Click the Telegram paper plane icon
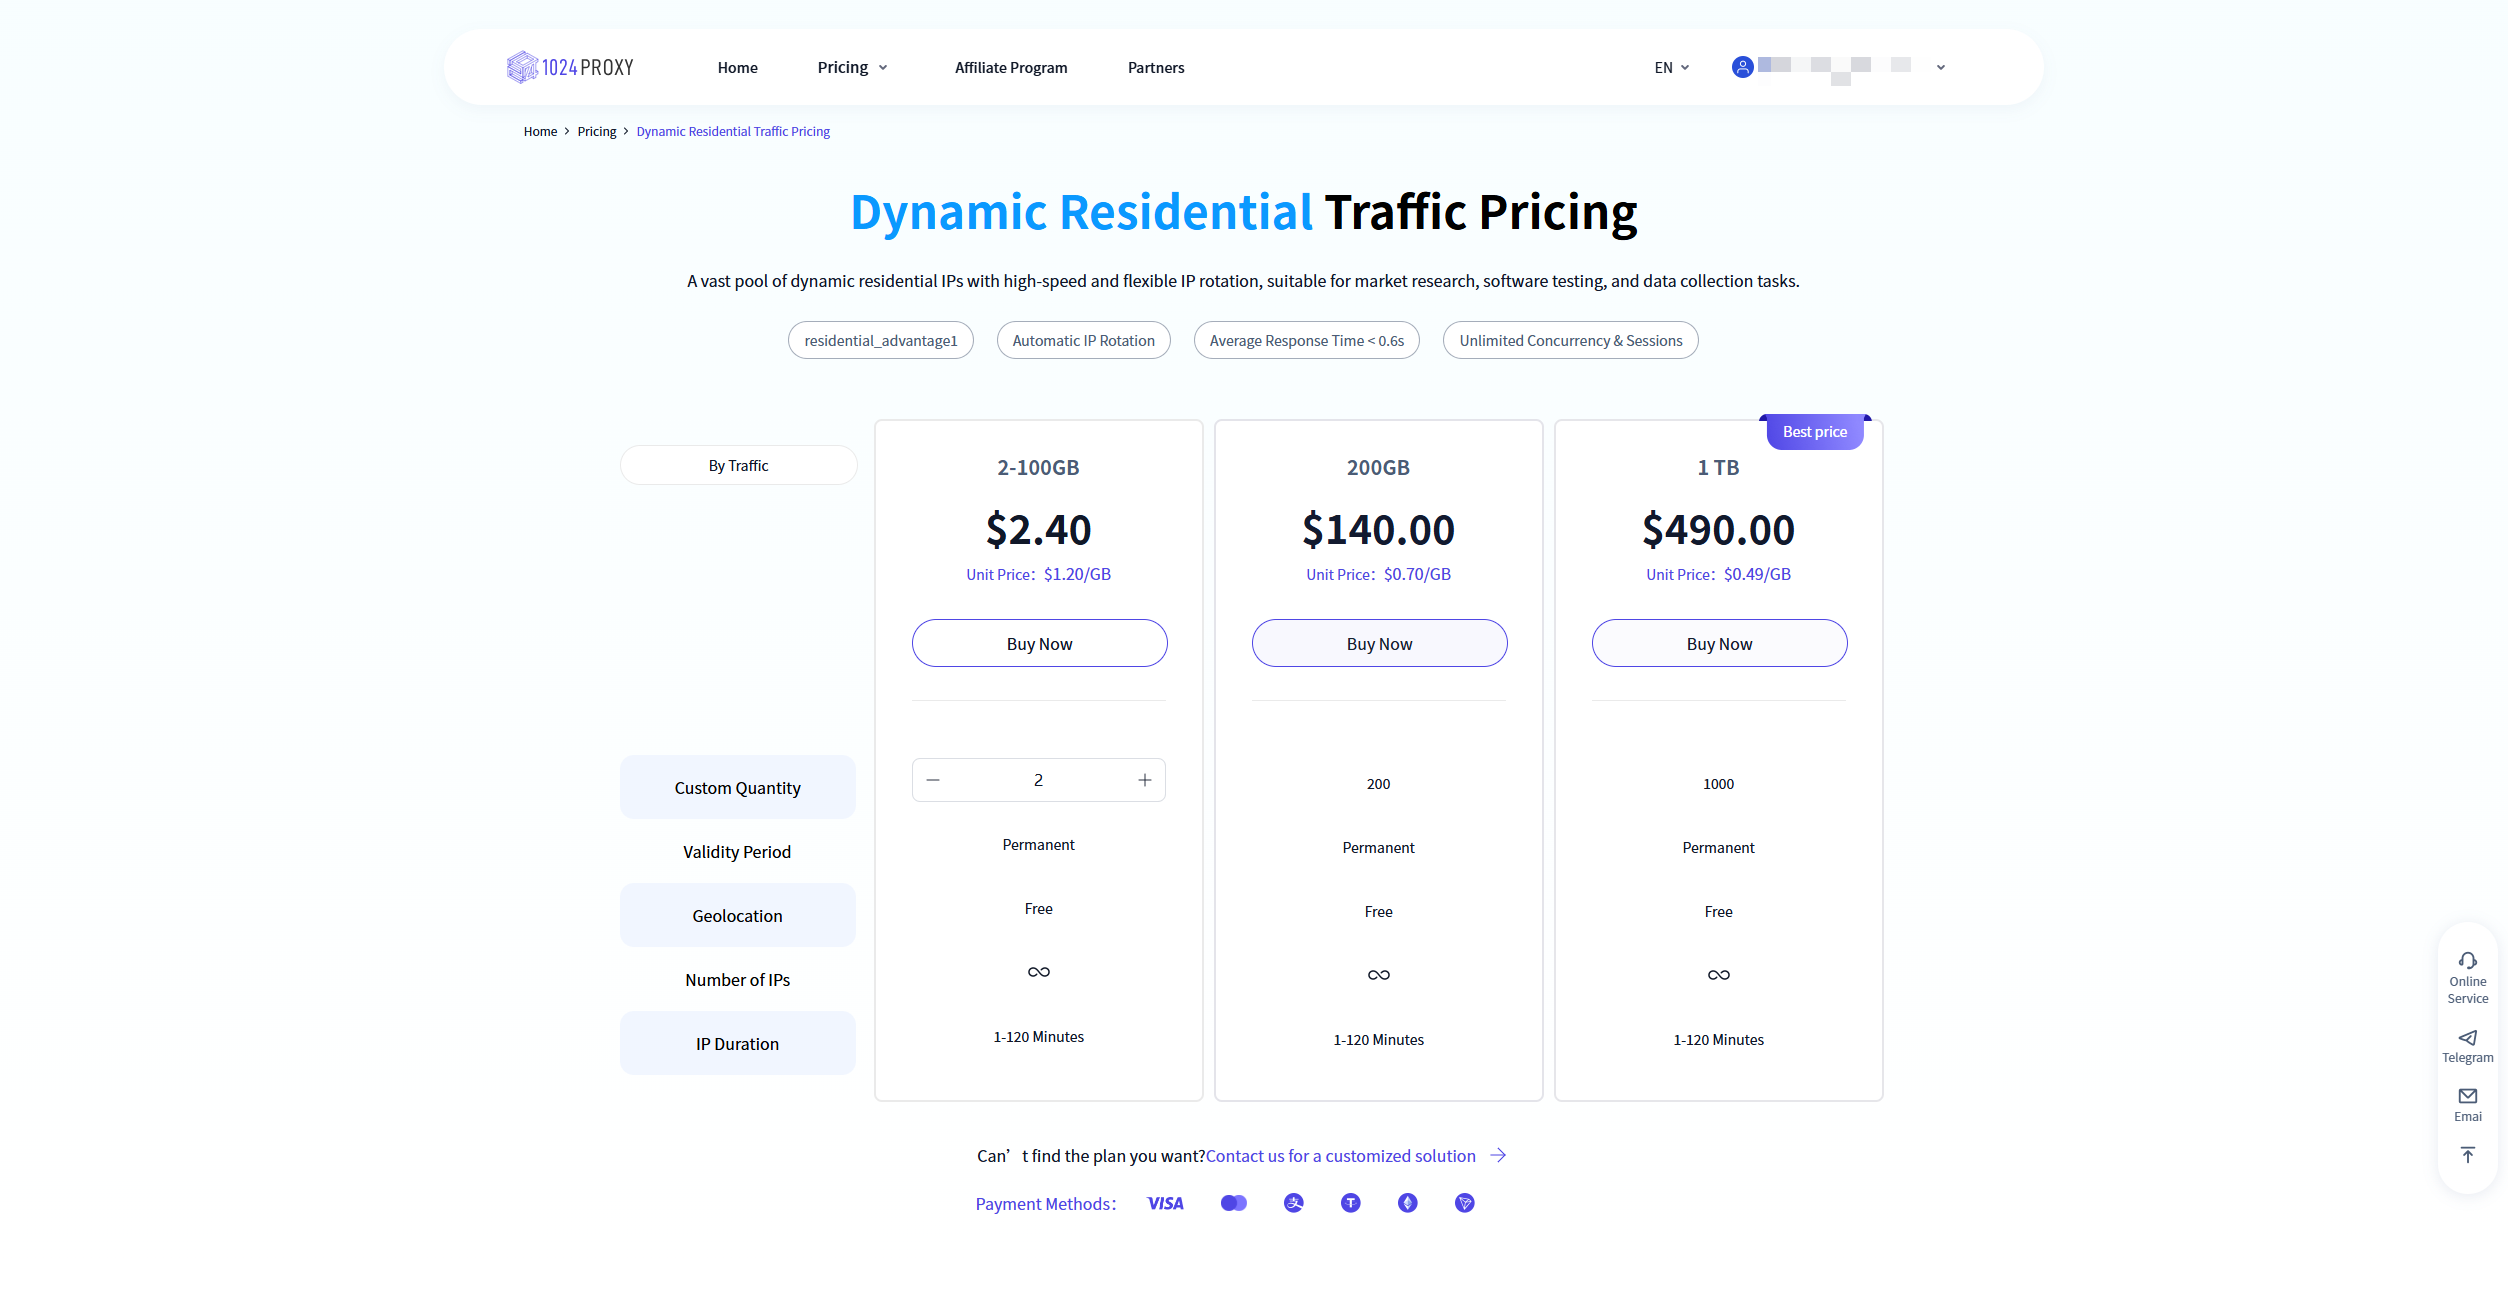 (2467, 1037)
